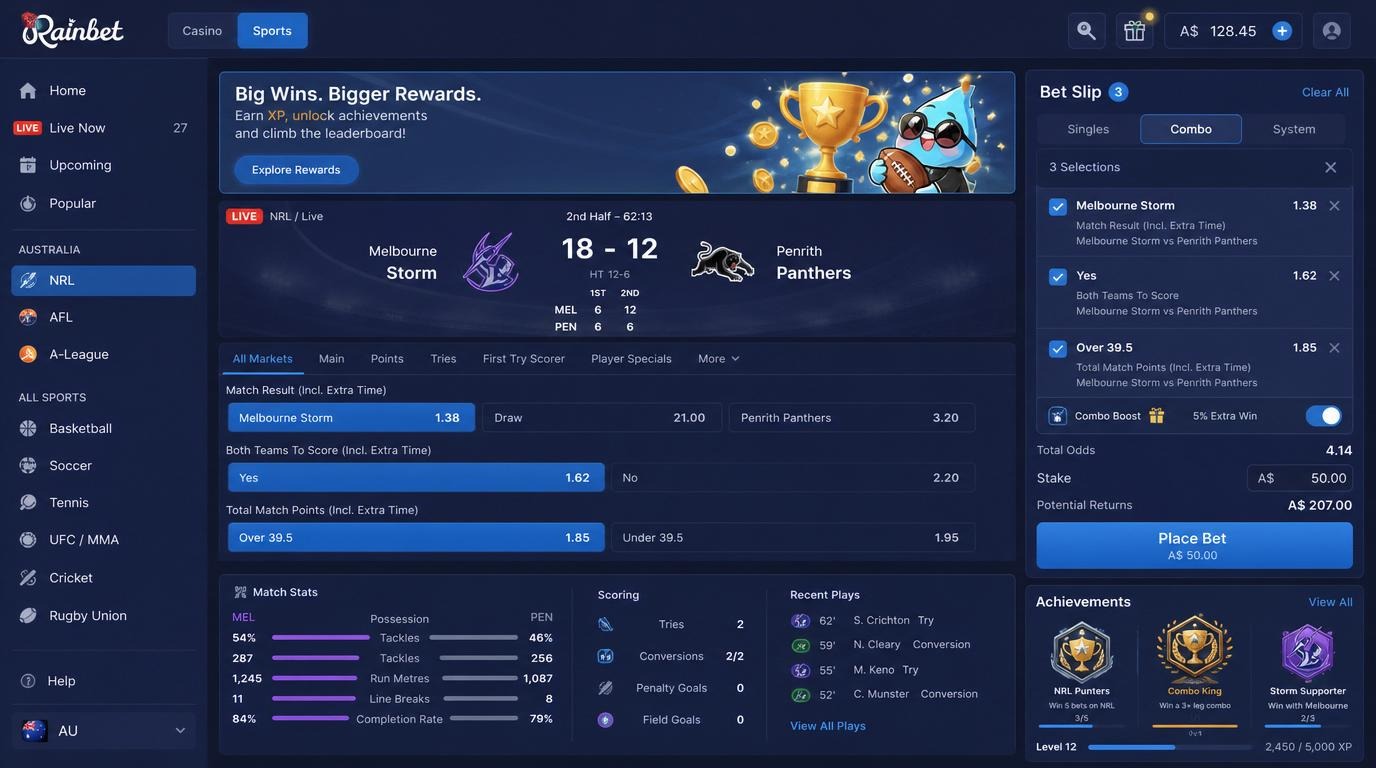
Task: Toggle the Combo Boost switch off
Action: (1324, 415)
